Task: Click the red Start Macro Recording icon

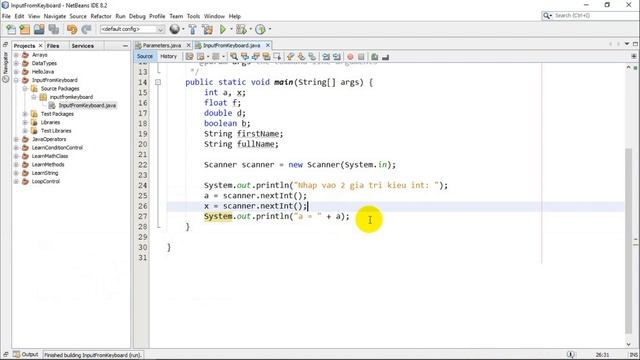Action: tap(350, 57)
